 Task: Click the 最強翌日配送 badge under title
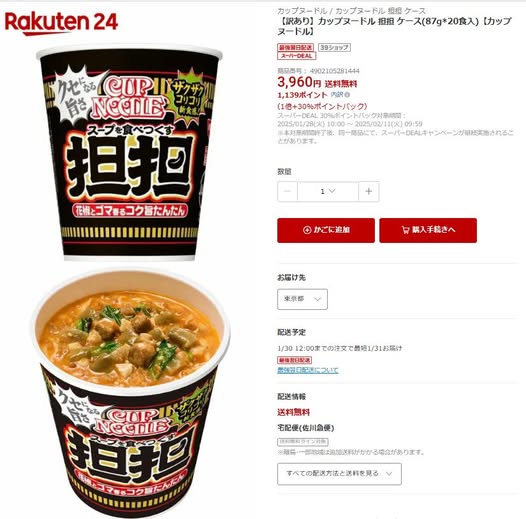point(295,47)
